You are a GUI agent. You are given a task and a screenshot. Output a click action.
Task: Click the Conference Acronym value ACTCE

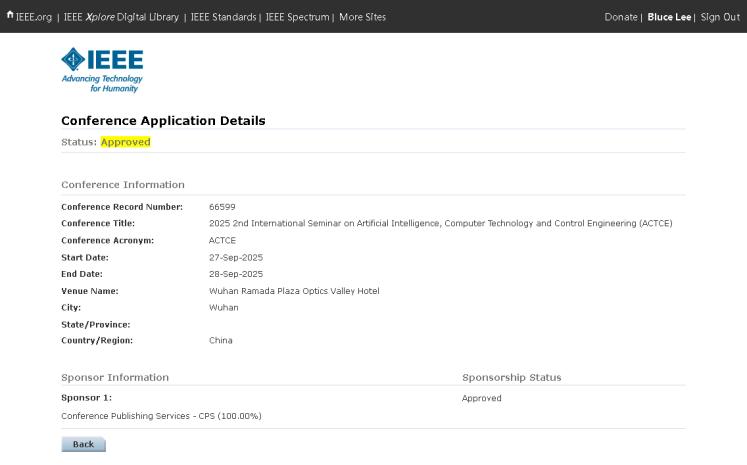(x=222, y=240)
